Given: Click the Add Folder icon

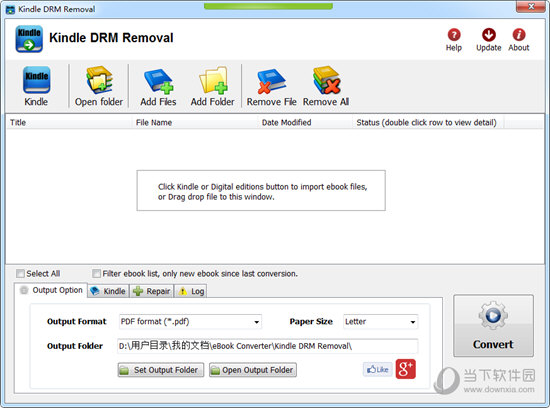Looking at the screenshot, I should pos(213,80).
